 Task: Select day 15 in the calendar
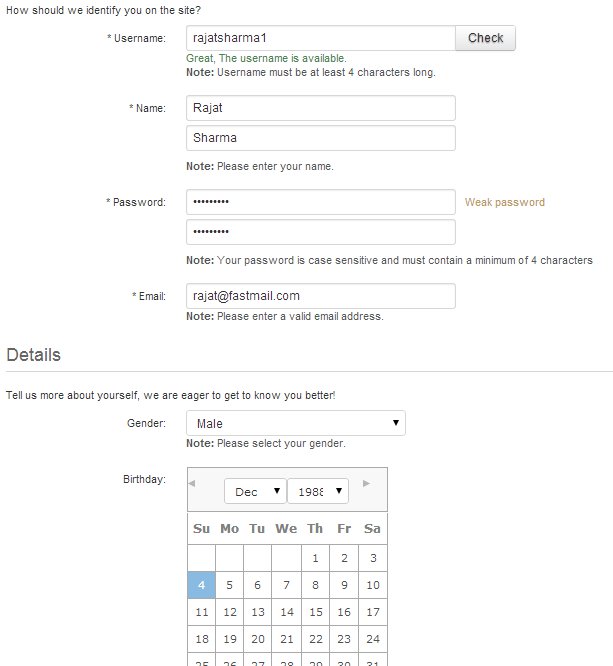pos(315,612)
